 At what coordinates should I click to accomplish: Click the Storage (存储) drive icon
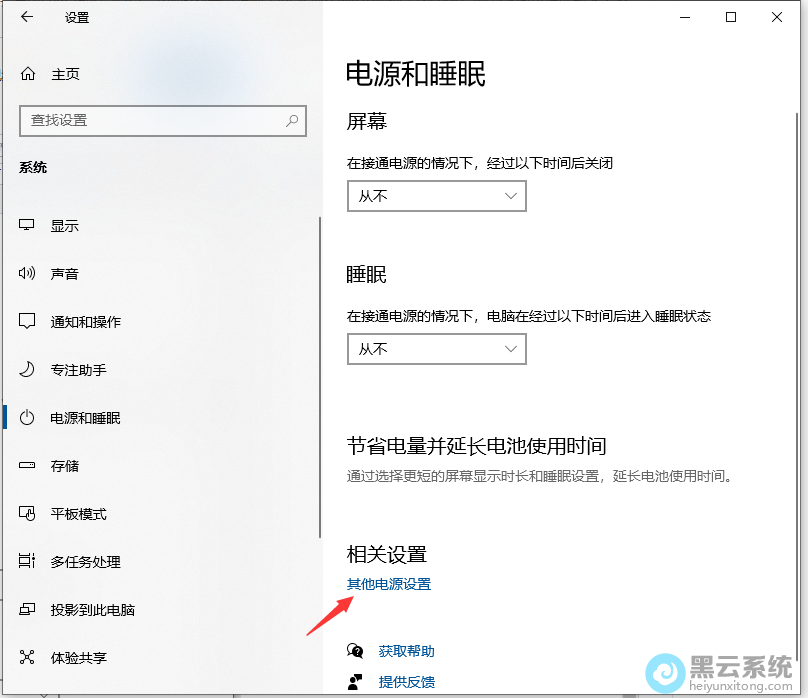[28, 466]
